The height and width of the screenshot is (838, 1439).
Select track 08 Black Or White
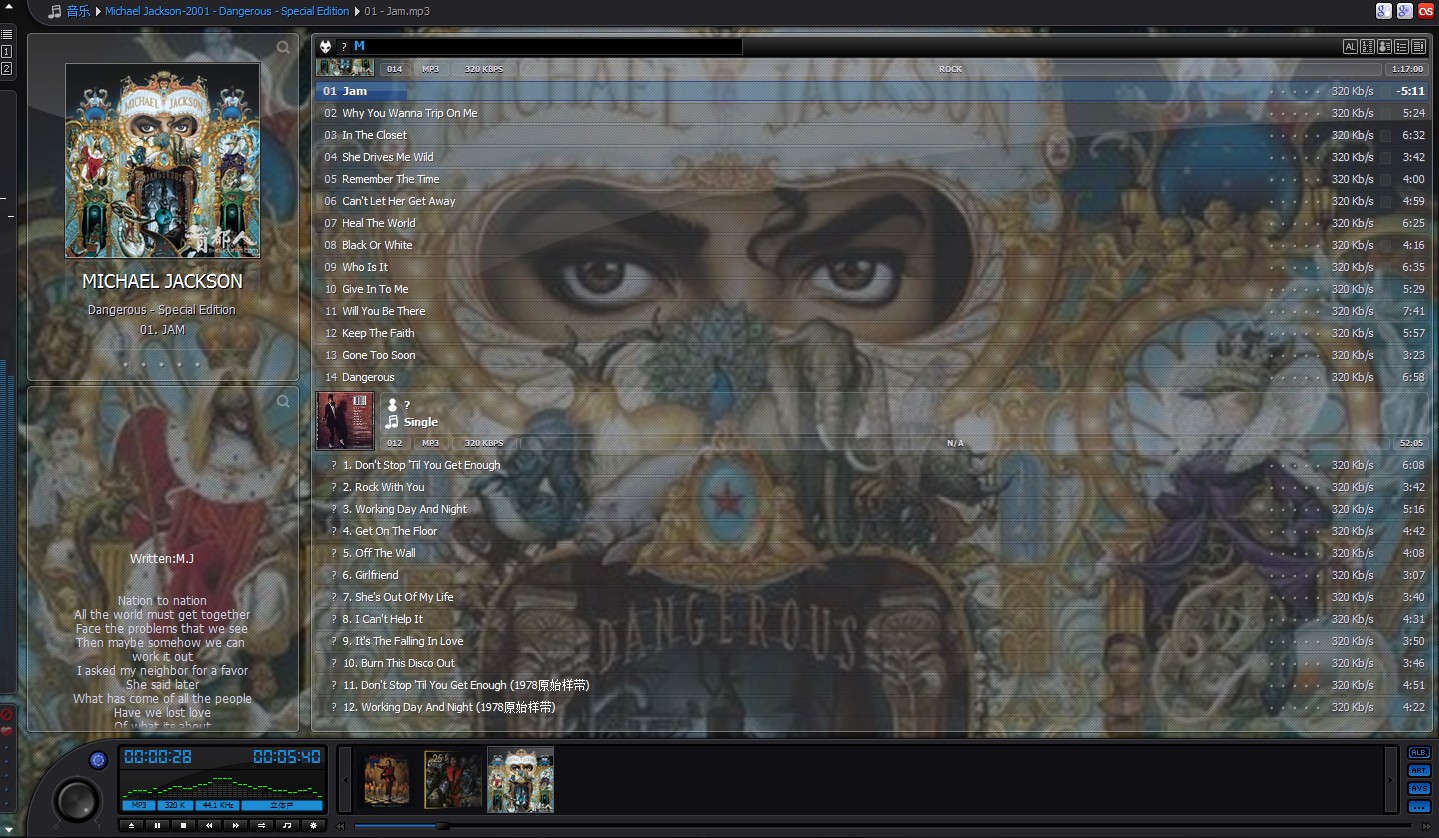tap(870, 245)
